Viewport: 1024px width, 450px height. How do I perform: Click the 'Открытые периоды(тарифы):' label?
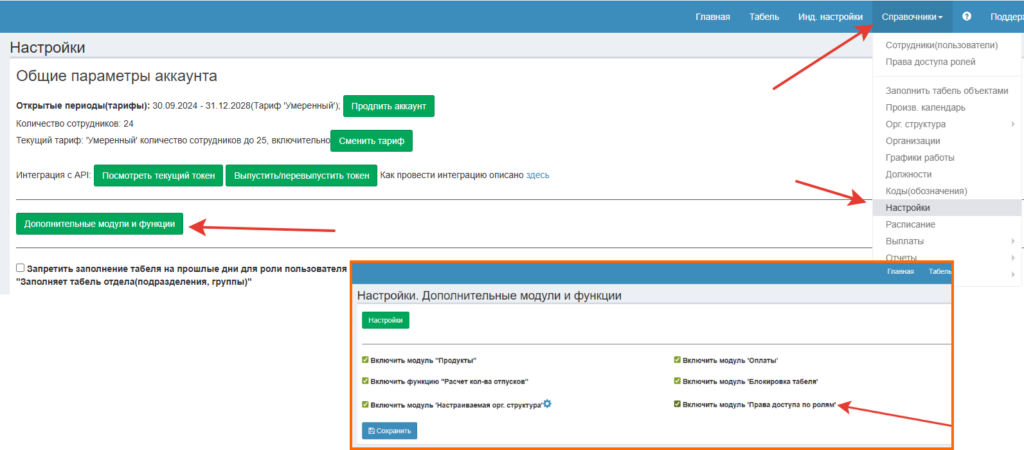tap(83, 106)
